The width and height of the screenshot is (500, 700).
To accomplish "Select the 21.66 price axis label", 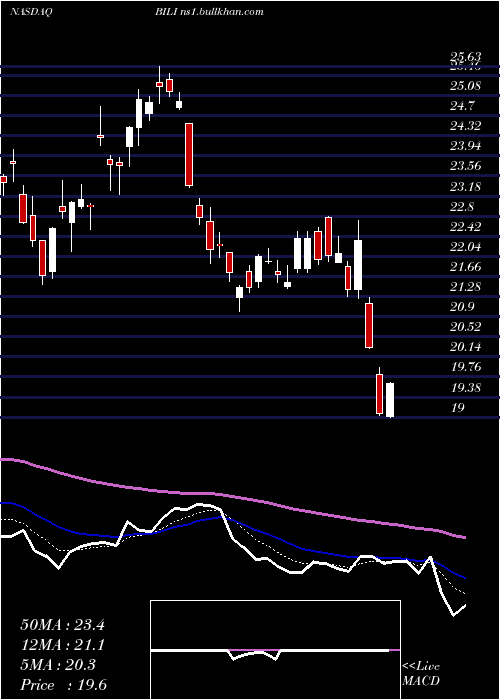I will (466, 267).
